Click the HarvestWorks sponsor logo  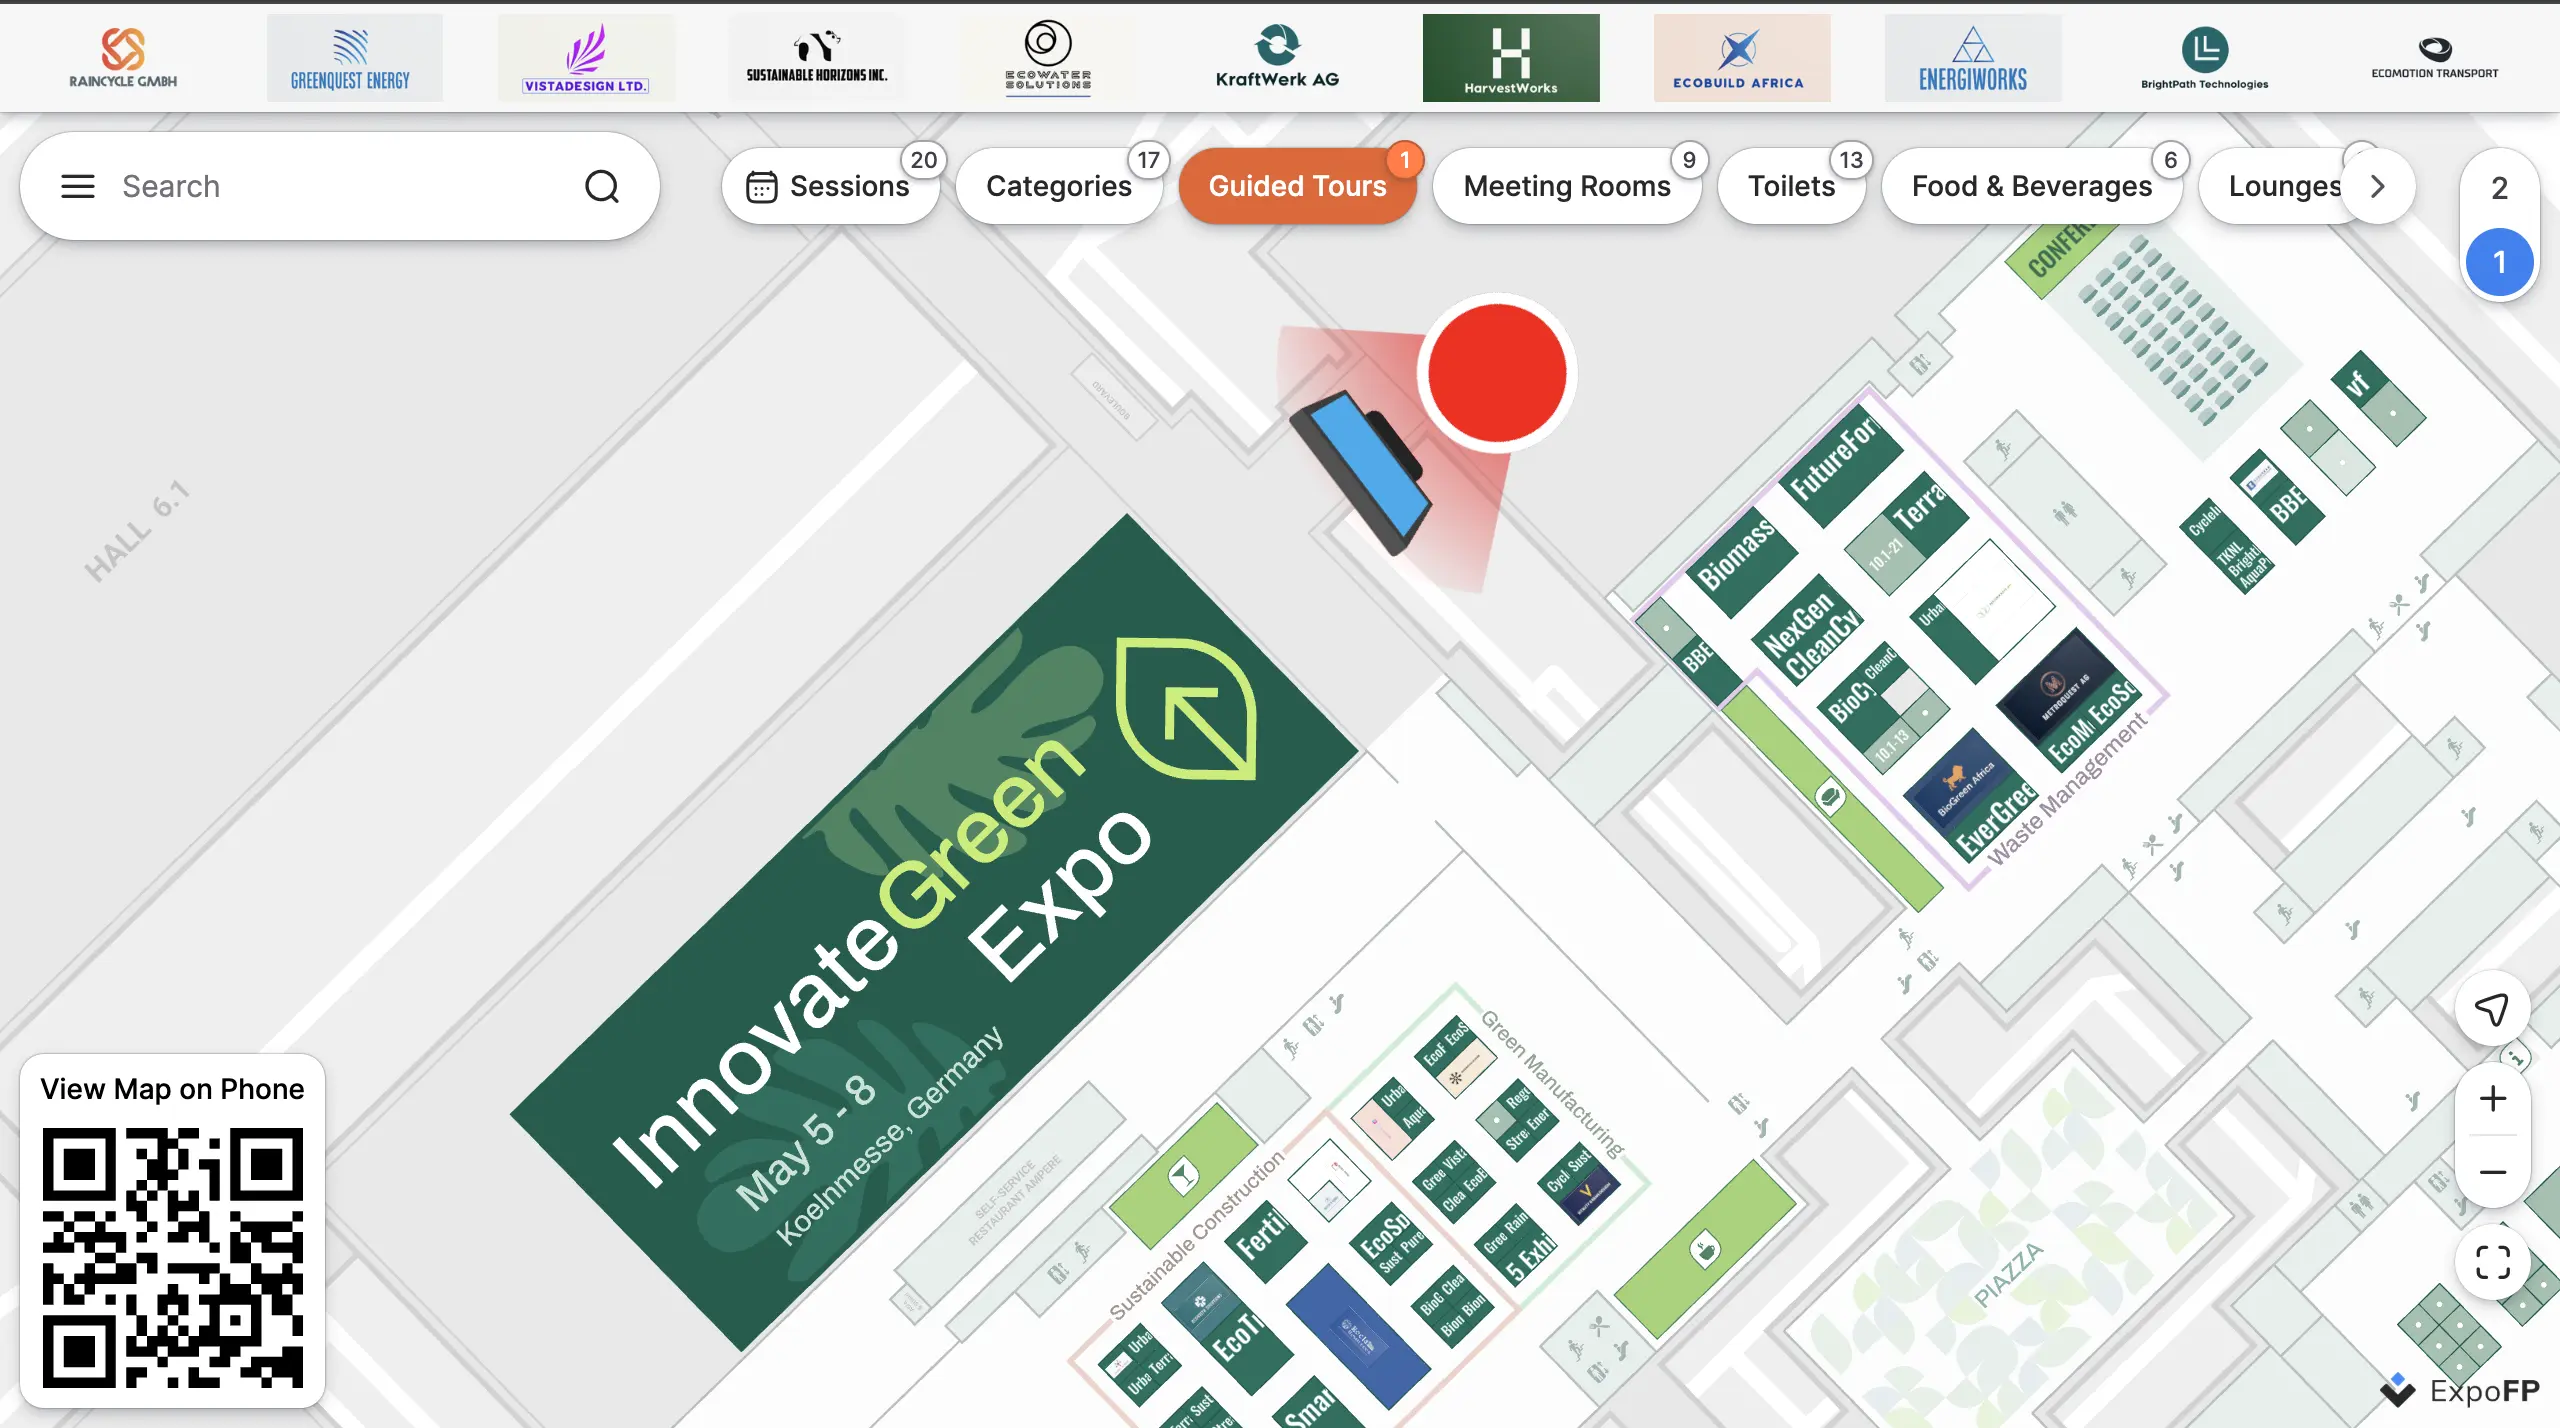pos(1510,58)
